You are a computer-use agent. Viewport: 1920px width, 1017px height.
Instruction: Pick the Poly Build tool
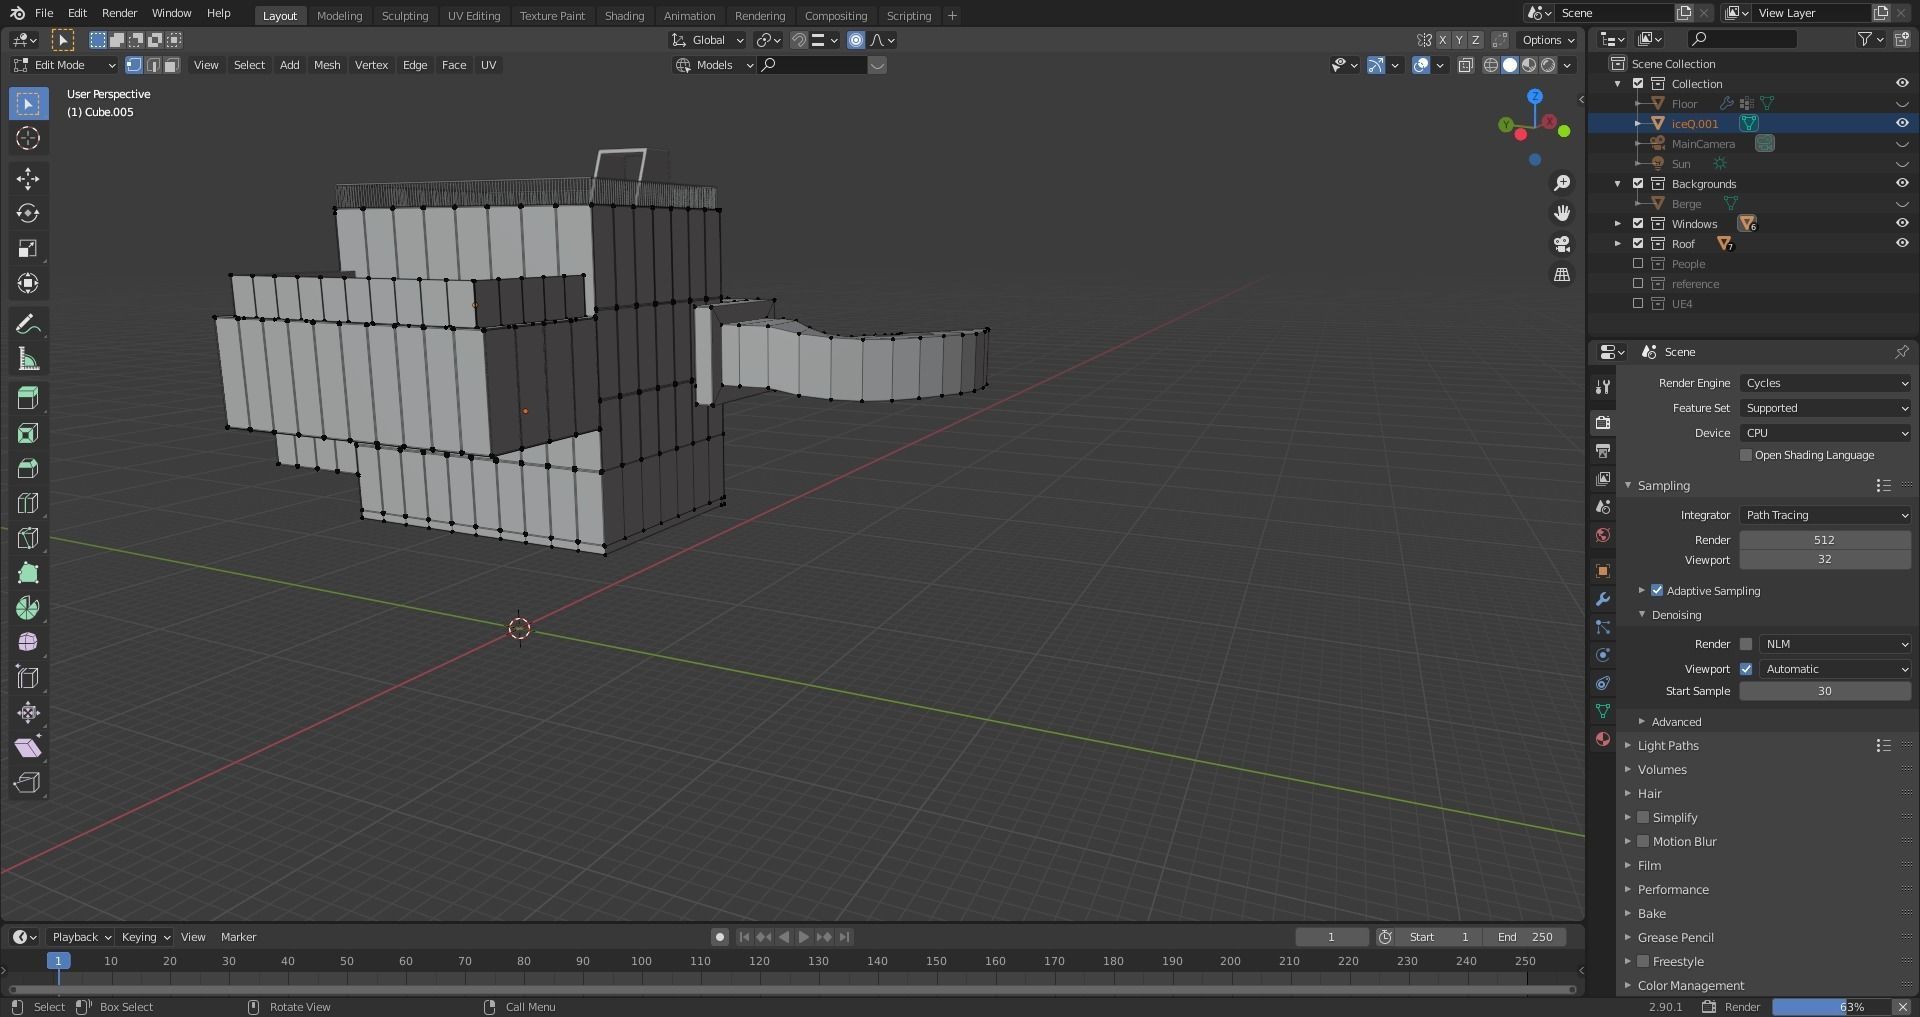(x=28, y=573)
